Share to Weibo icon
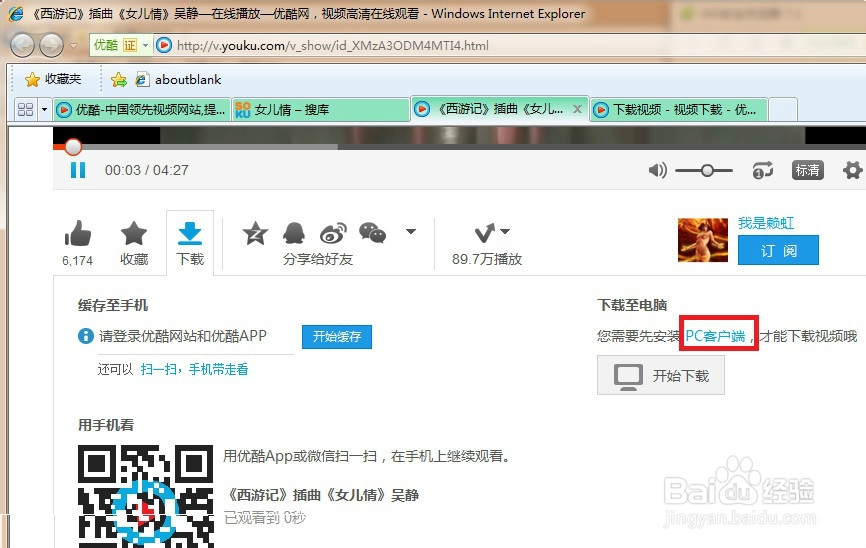Viewport: 866px width, 548px height. coord(334,233)
